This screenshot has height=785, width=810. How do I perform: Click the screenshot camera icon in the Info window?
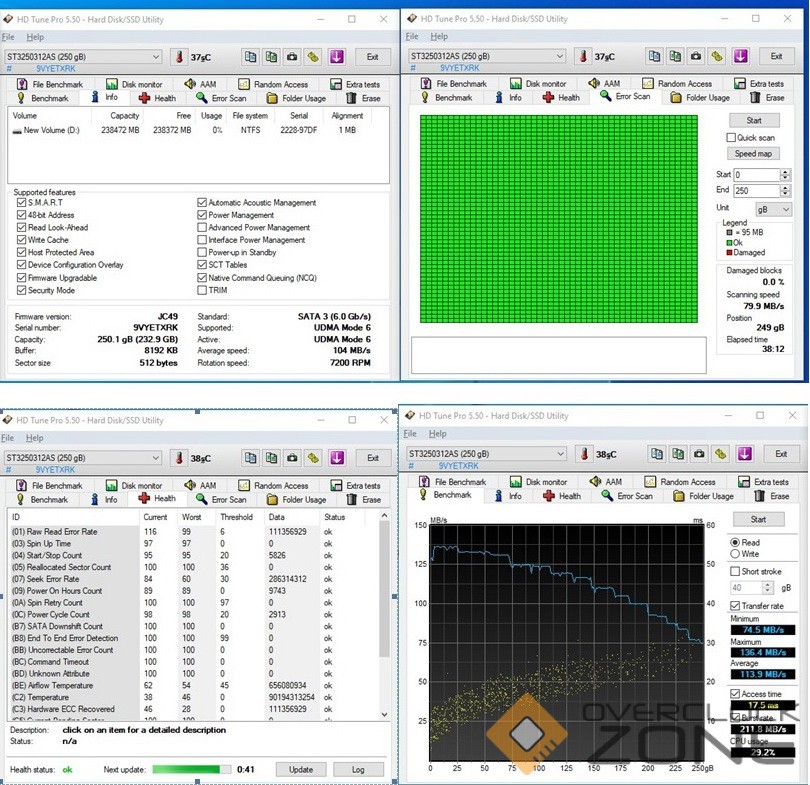click(x=292, y=57)
